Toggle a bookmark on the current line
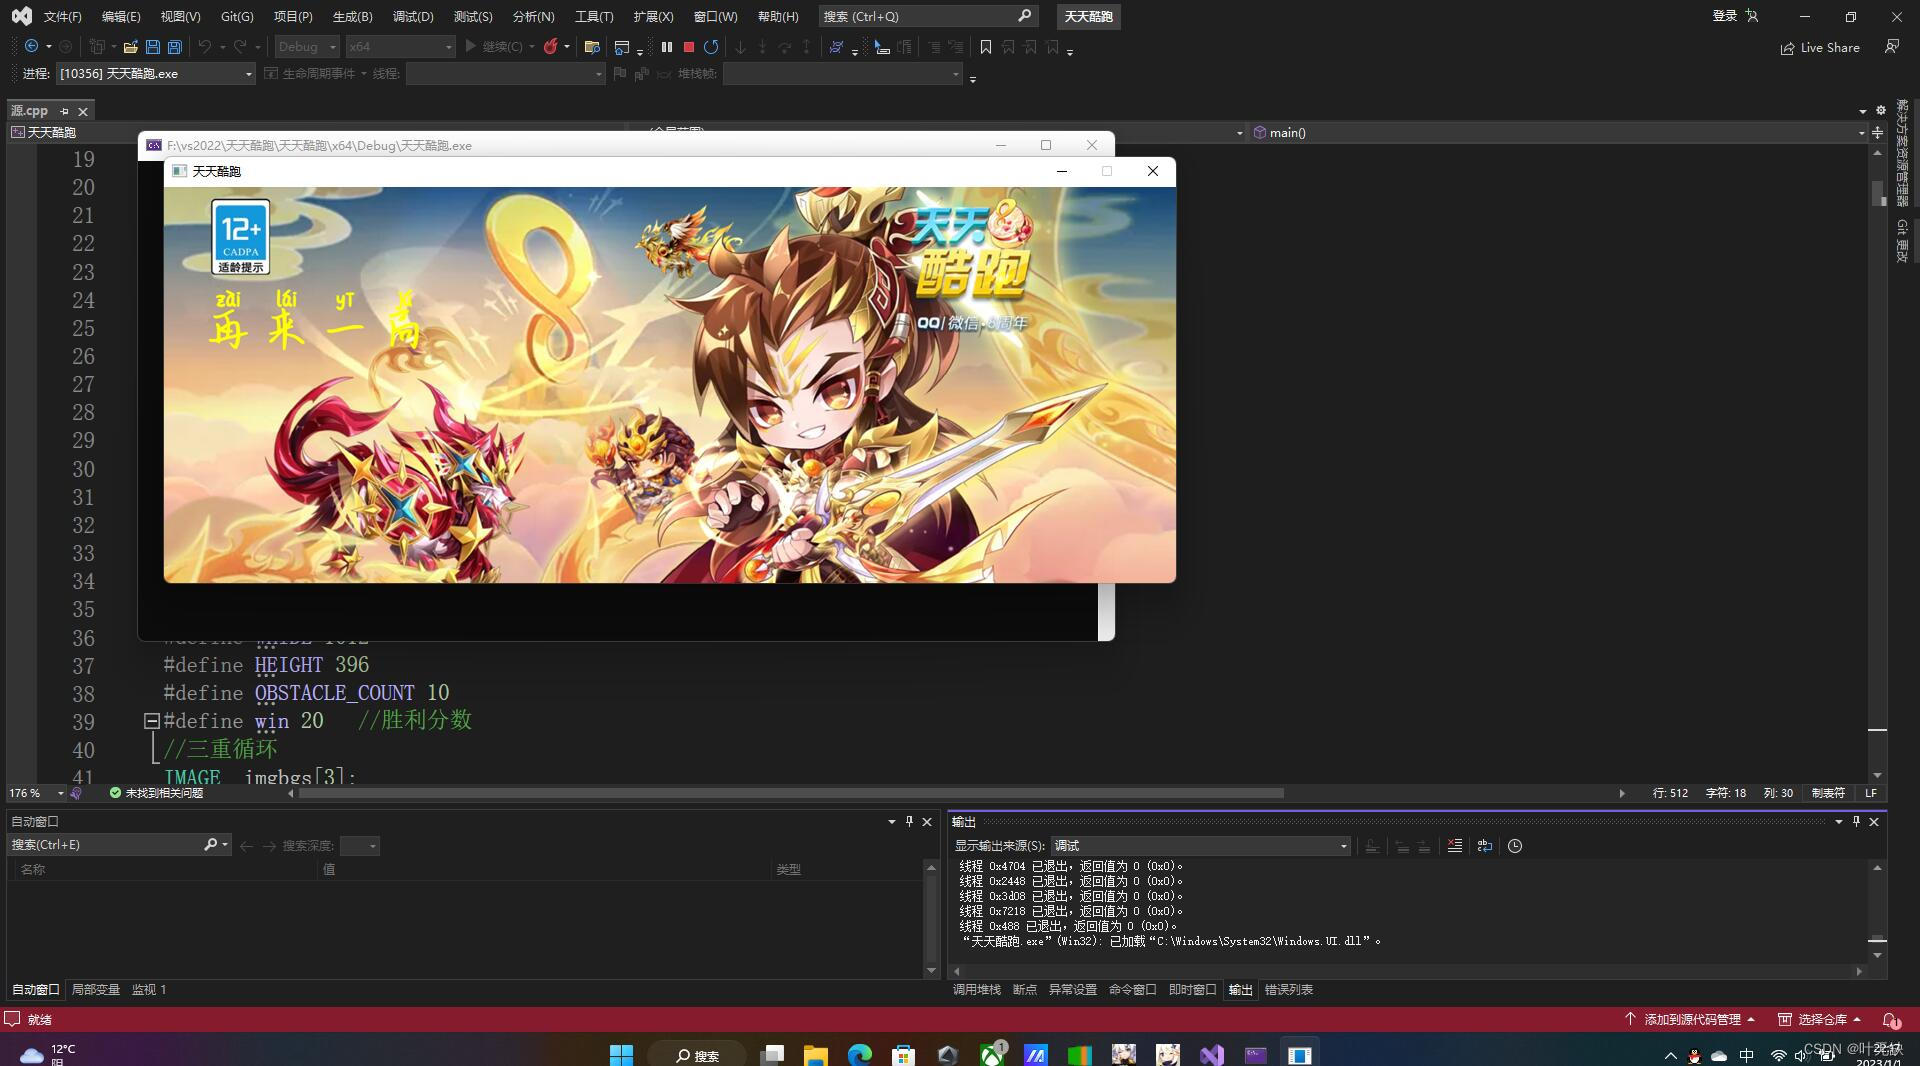The width and height of the screenshot is (1920, 1066). pyautogui.click(x=986, y=47)
